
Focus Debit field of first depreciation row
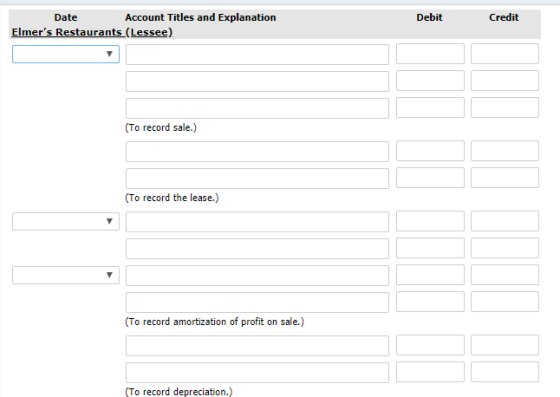[430, 345]
